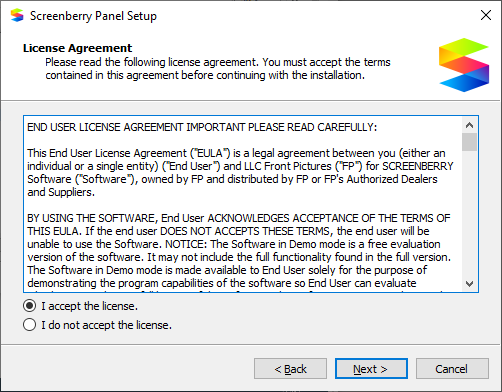Screen dimensions: 502x392
Task: Click the "BY USING THE SOFTWARE" line
Action: (x=239, y=218)
